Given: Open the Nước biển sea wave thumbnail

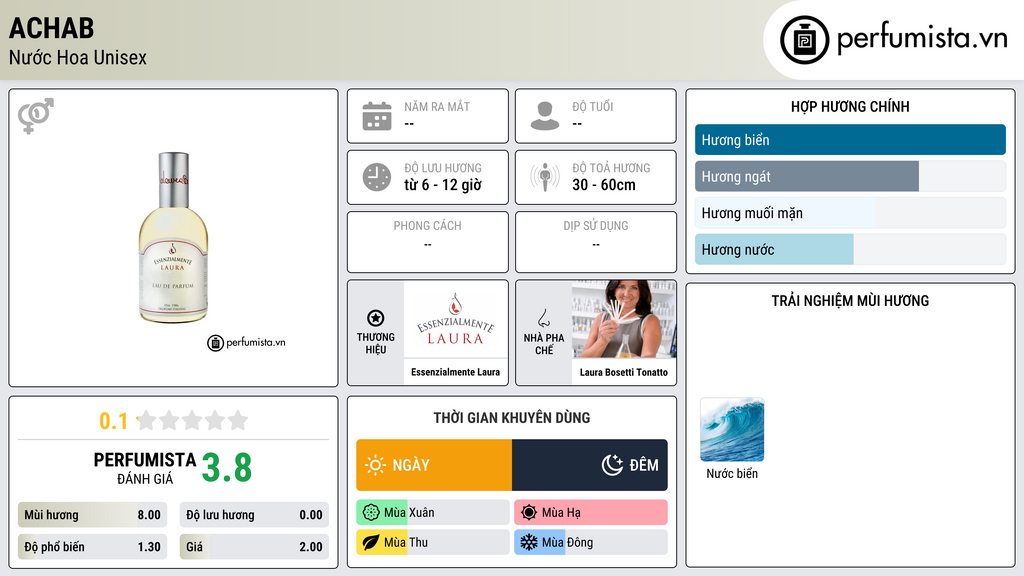Looking at the screenshot, I should 732,430.
